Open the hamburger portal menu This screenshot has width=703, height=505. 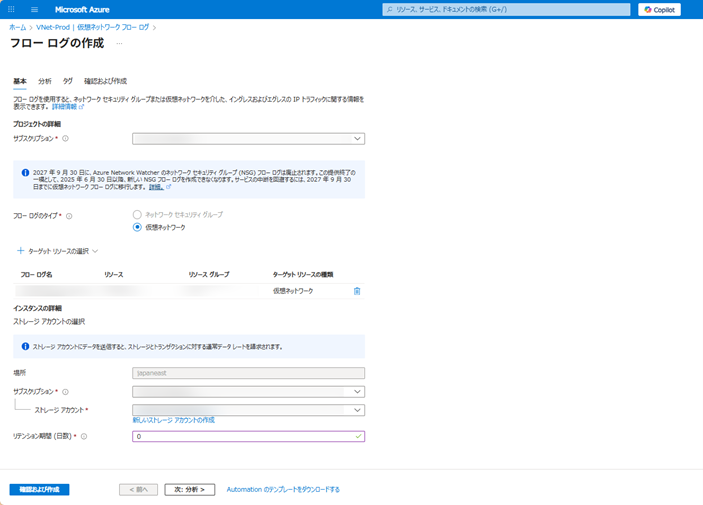pyautogui.click(x=35, y=9)
